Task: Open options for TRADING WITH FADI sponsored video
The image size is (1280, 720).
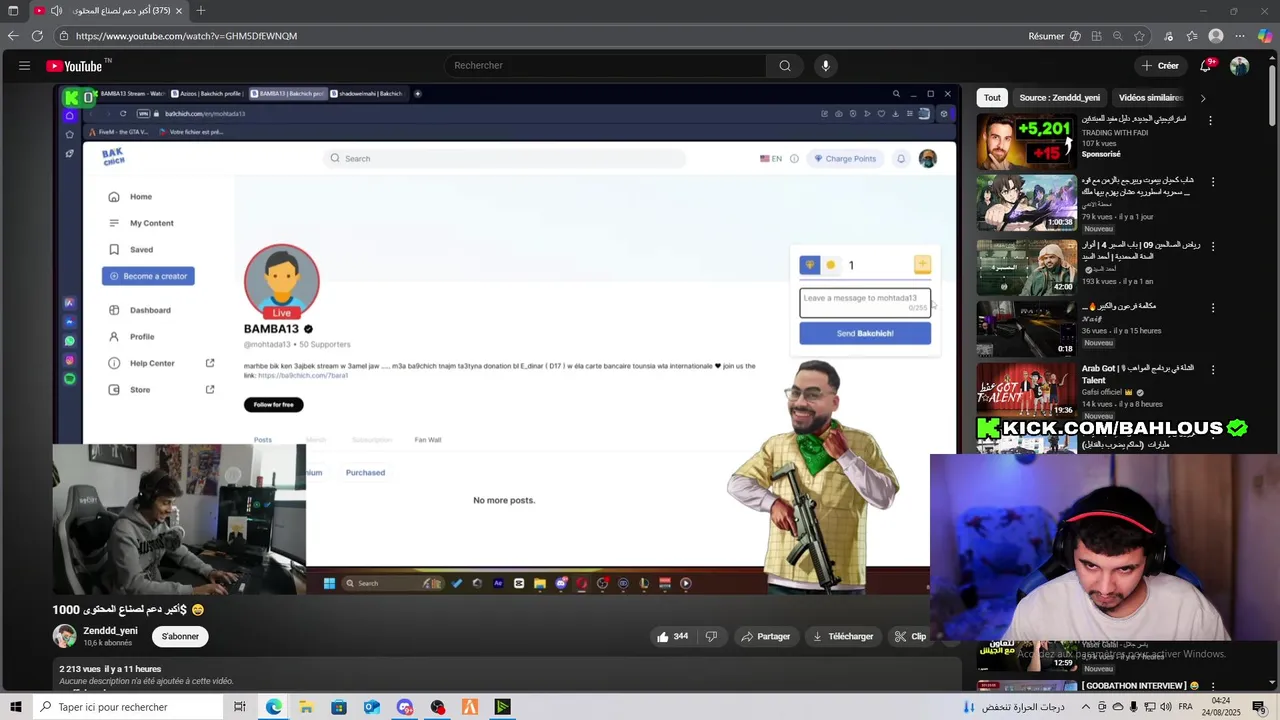Action: point(1211,121)
